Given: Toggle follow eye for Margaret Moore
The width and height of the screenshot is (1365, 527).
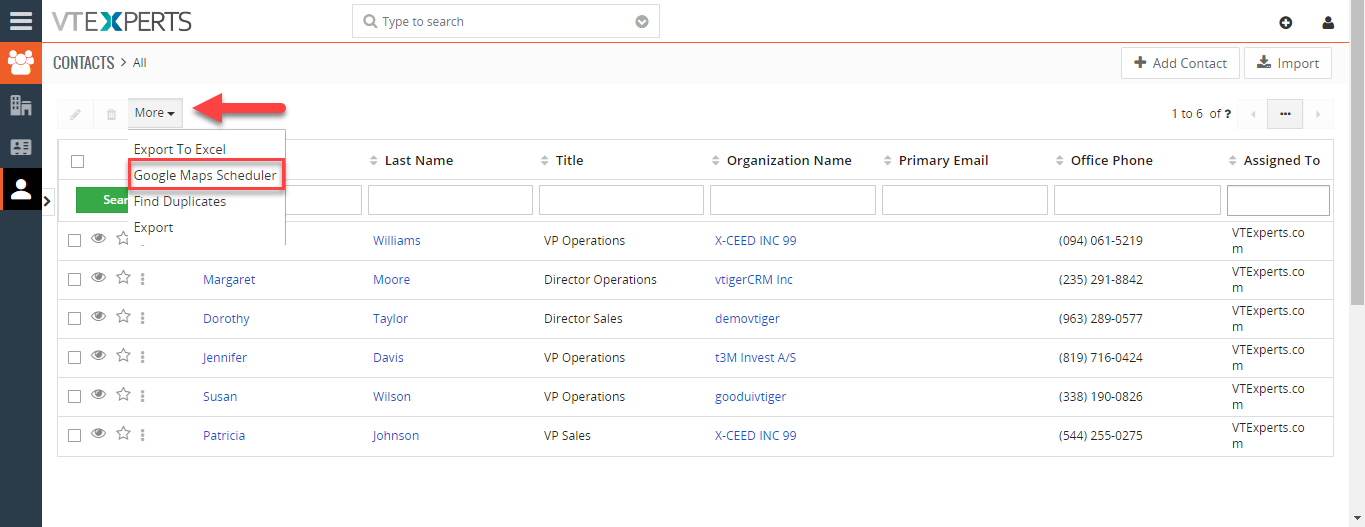Looking at the screenshot, I should [x=98, y=278].
